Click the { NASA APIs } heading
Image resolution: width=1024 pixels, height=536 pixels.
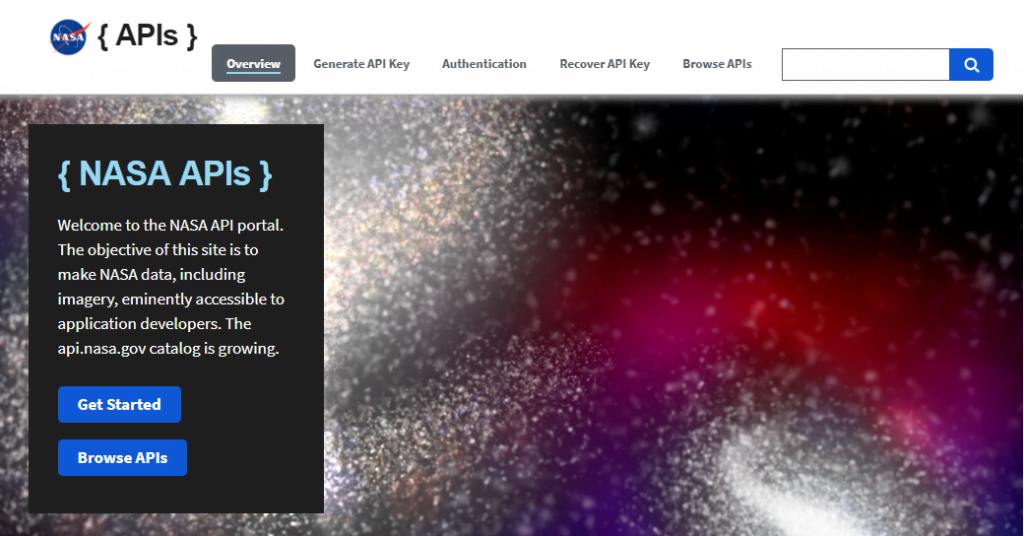coord(165,173)
